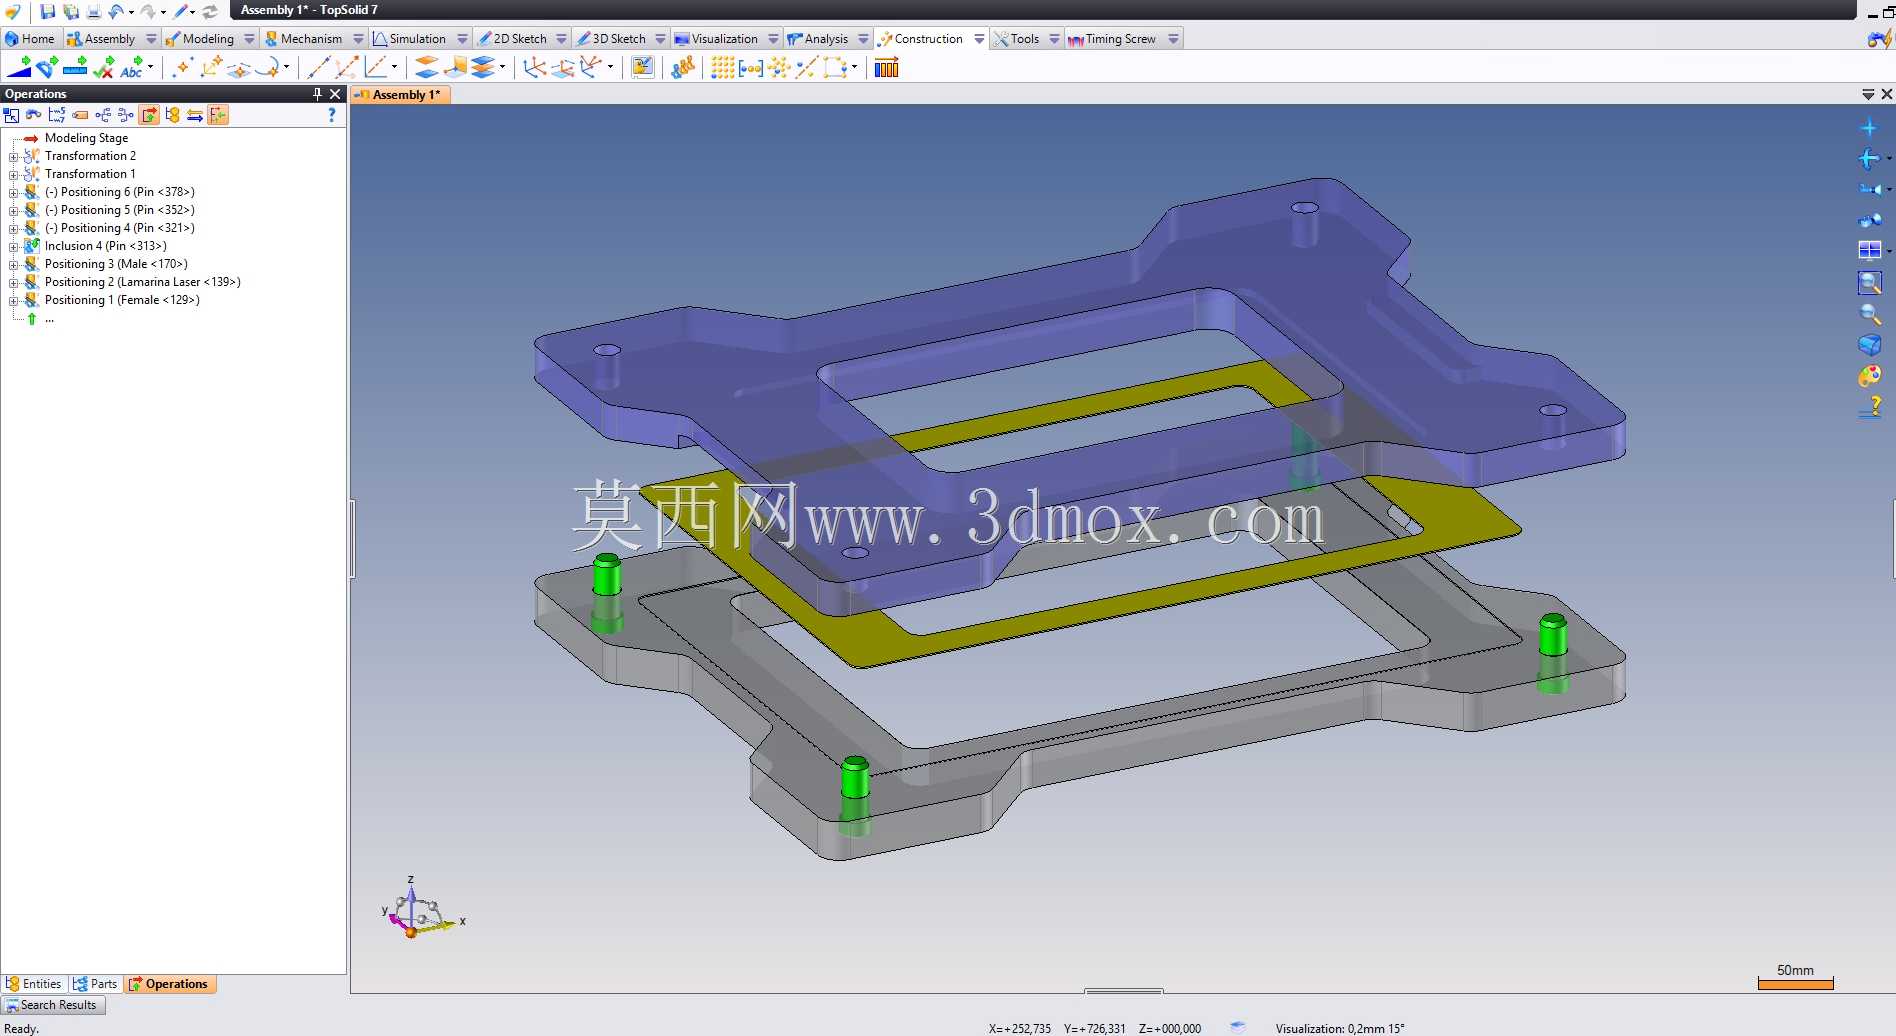Open the color palette rendering icon
The height and width of the screenshot is (1036, 1896).
(x=1869, y=376)
